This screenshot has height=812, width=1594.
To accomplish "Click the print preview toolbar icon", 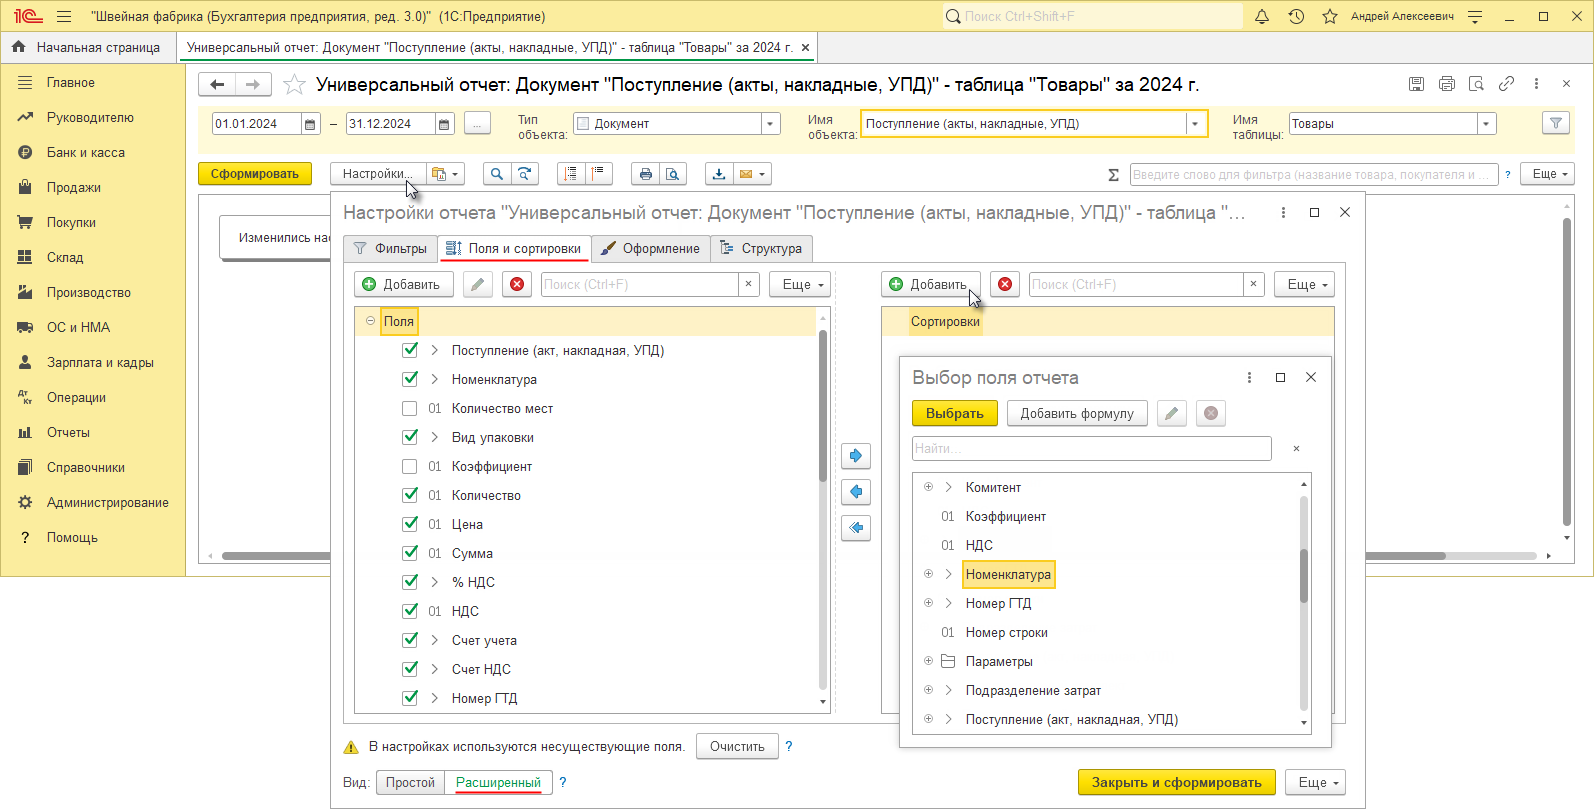I will tap(673, 174).
